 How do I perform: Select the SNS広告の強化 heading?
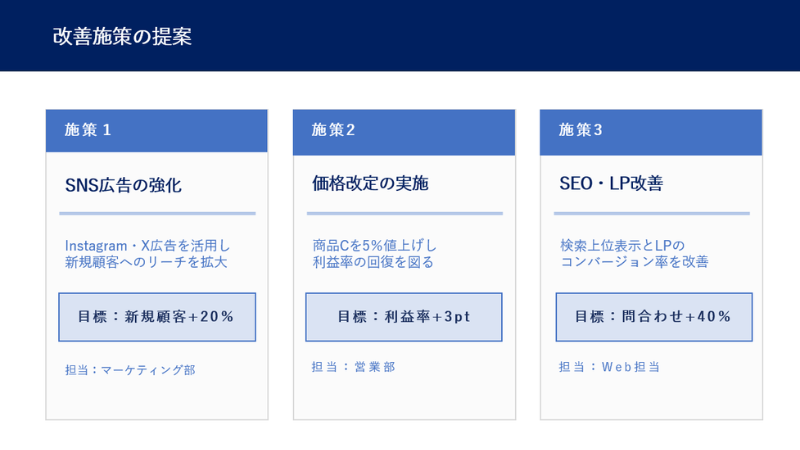click(x=123, y=185)
